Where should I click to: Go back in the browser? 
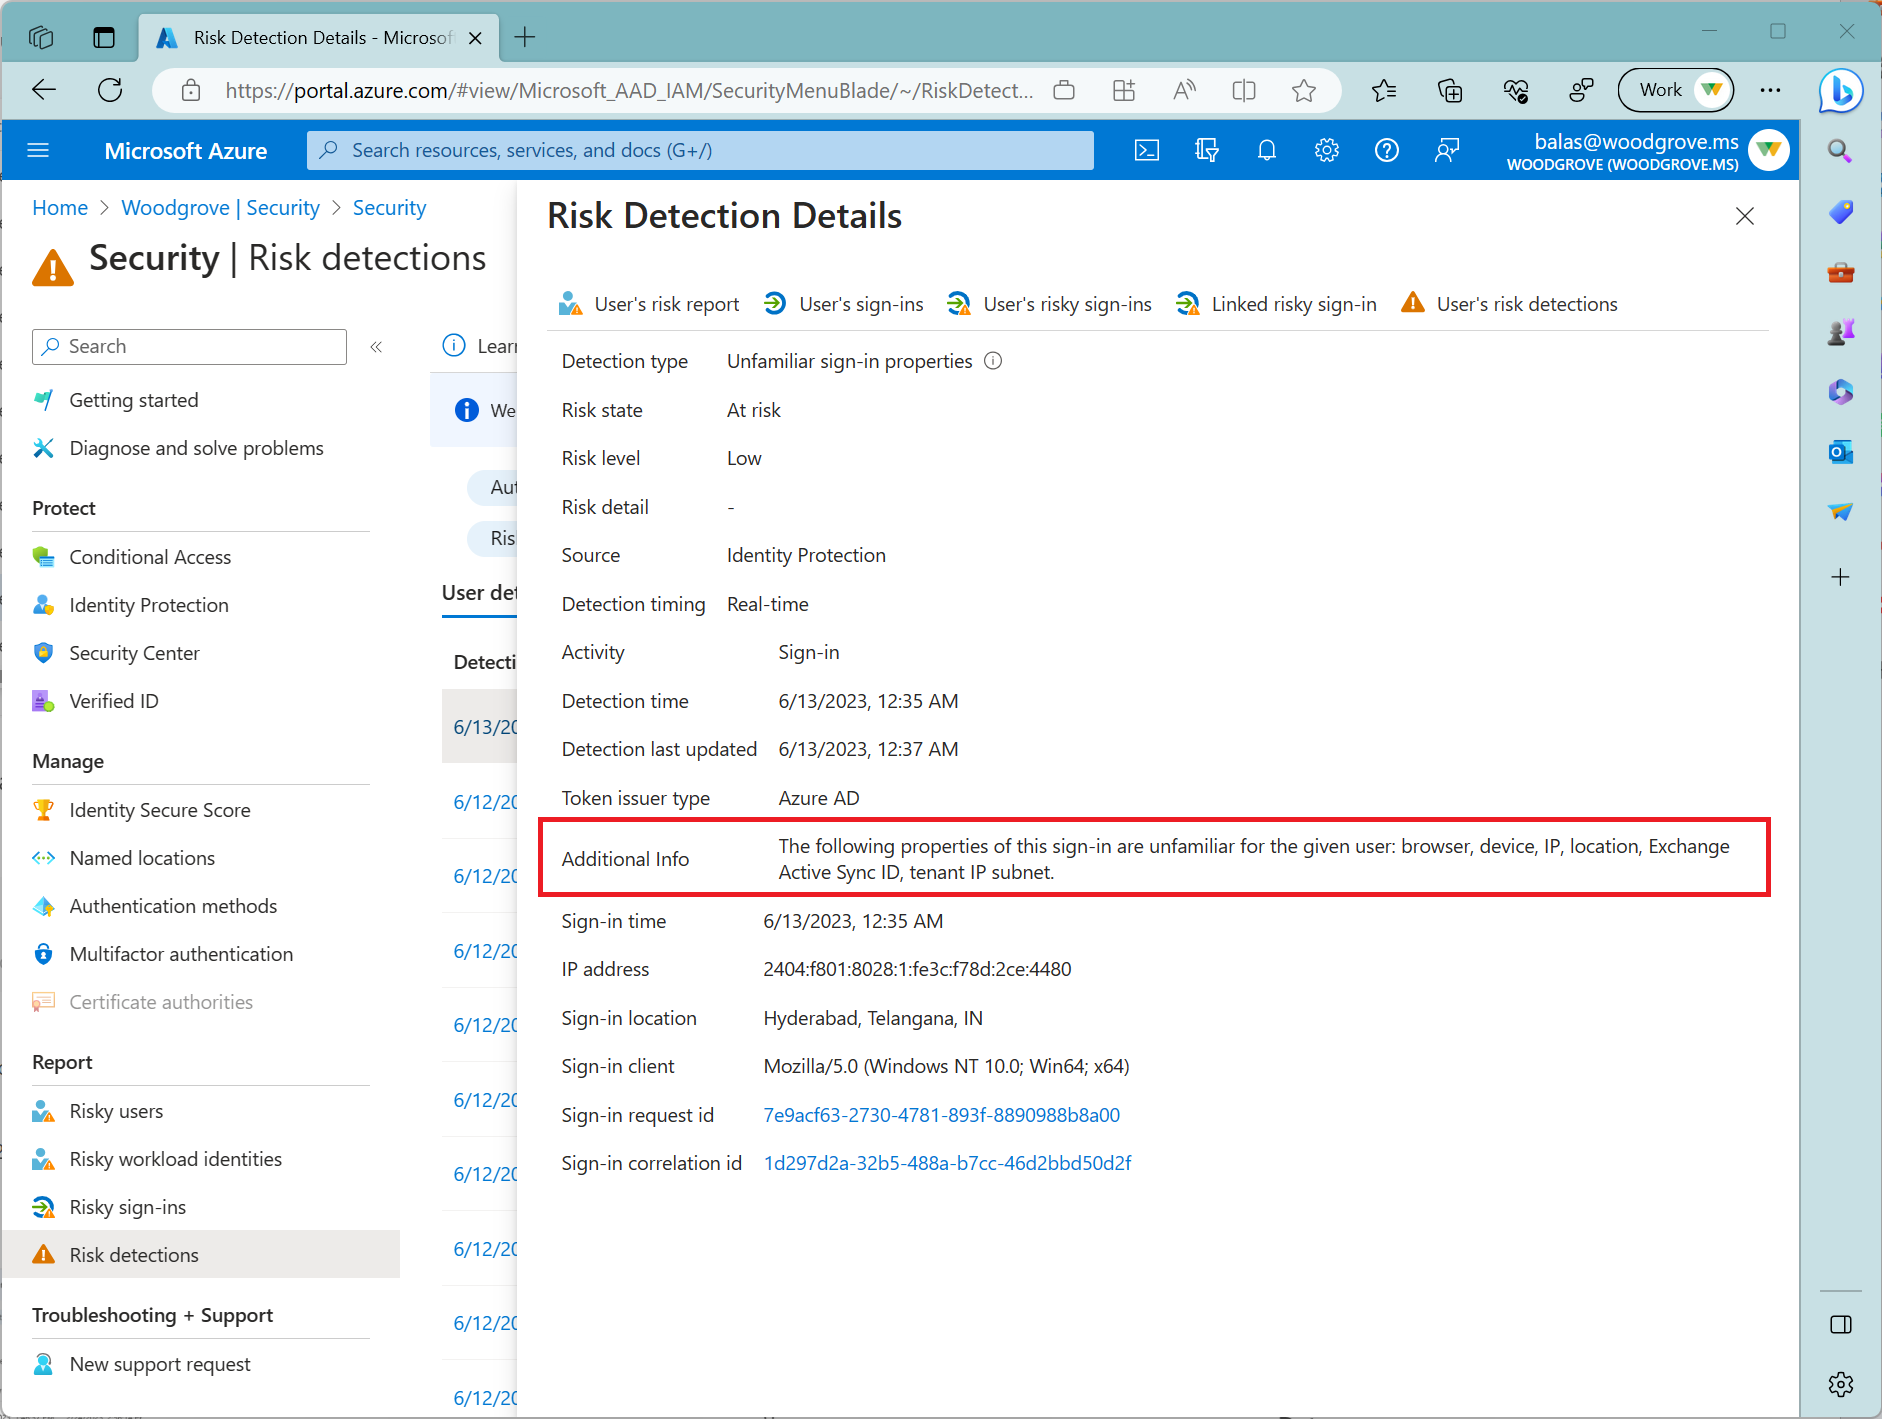click(44, 90)
